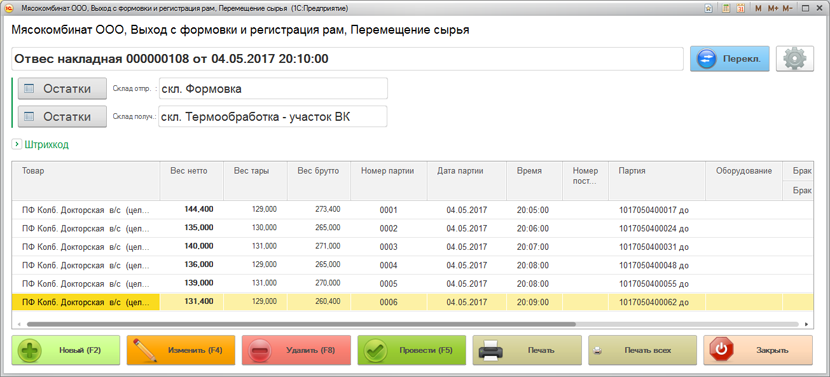Click the favorites star icon in title bar

coord(708,8)
